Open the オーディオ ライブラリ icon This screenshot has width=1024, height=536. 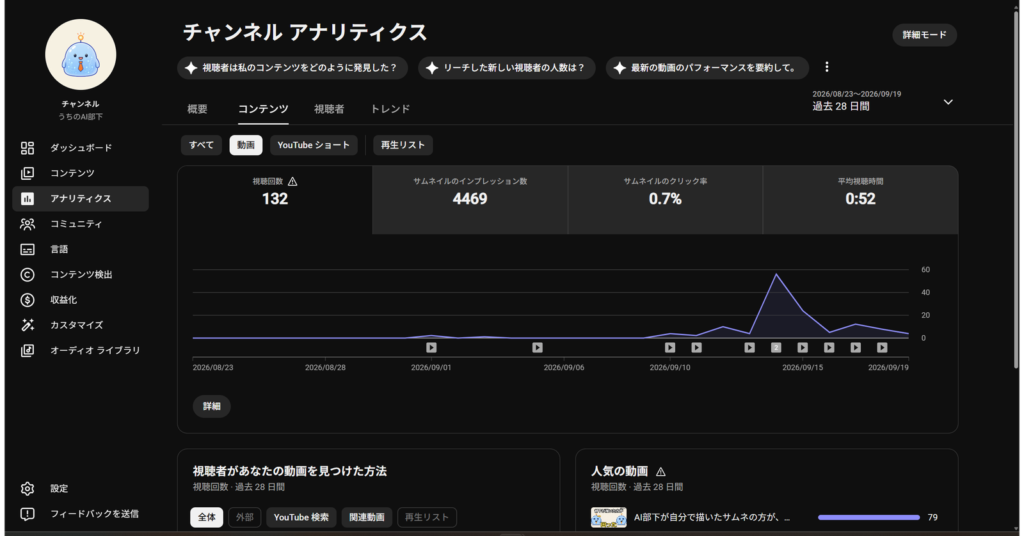point(27,351)
